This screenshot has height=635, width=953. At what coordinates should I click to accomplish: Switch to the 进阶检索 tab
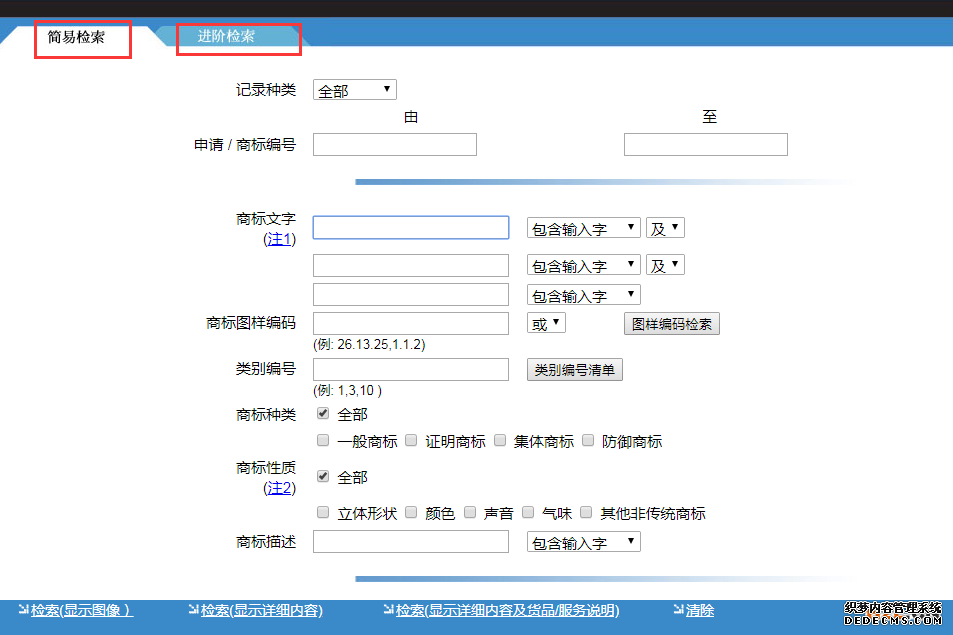pos(226,37)
